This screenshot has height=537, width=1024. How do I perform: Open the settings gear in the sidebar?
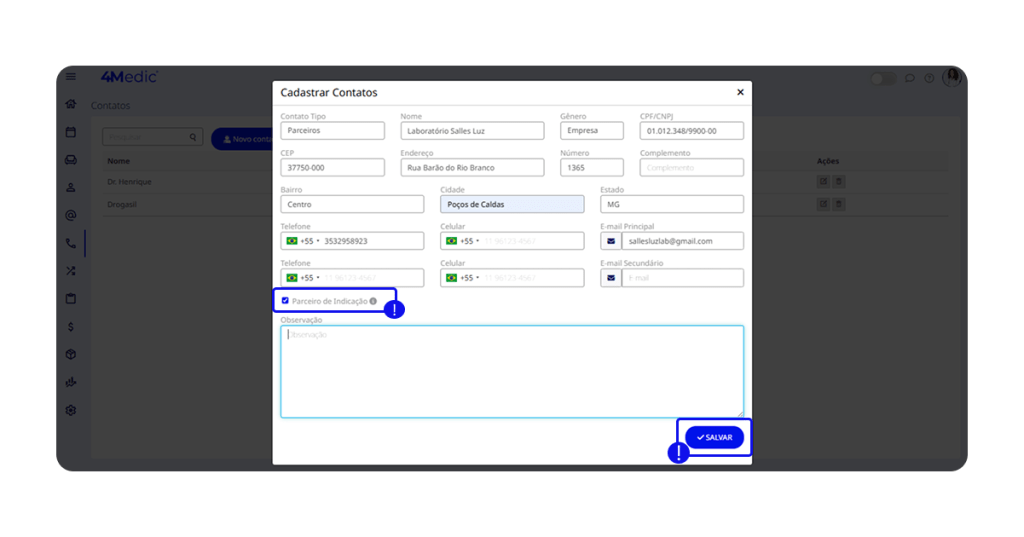pyautogui.click(x=71, y=411)
